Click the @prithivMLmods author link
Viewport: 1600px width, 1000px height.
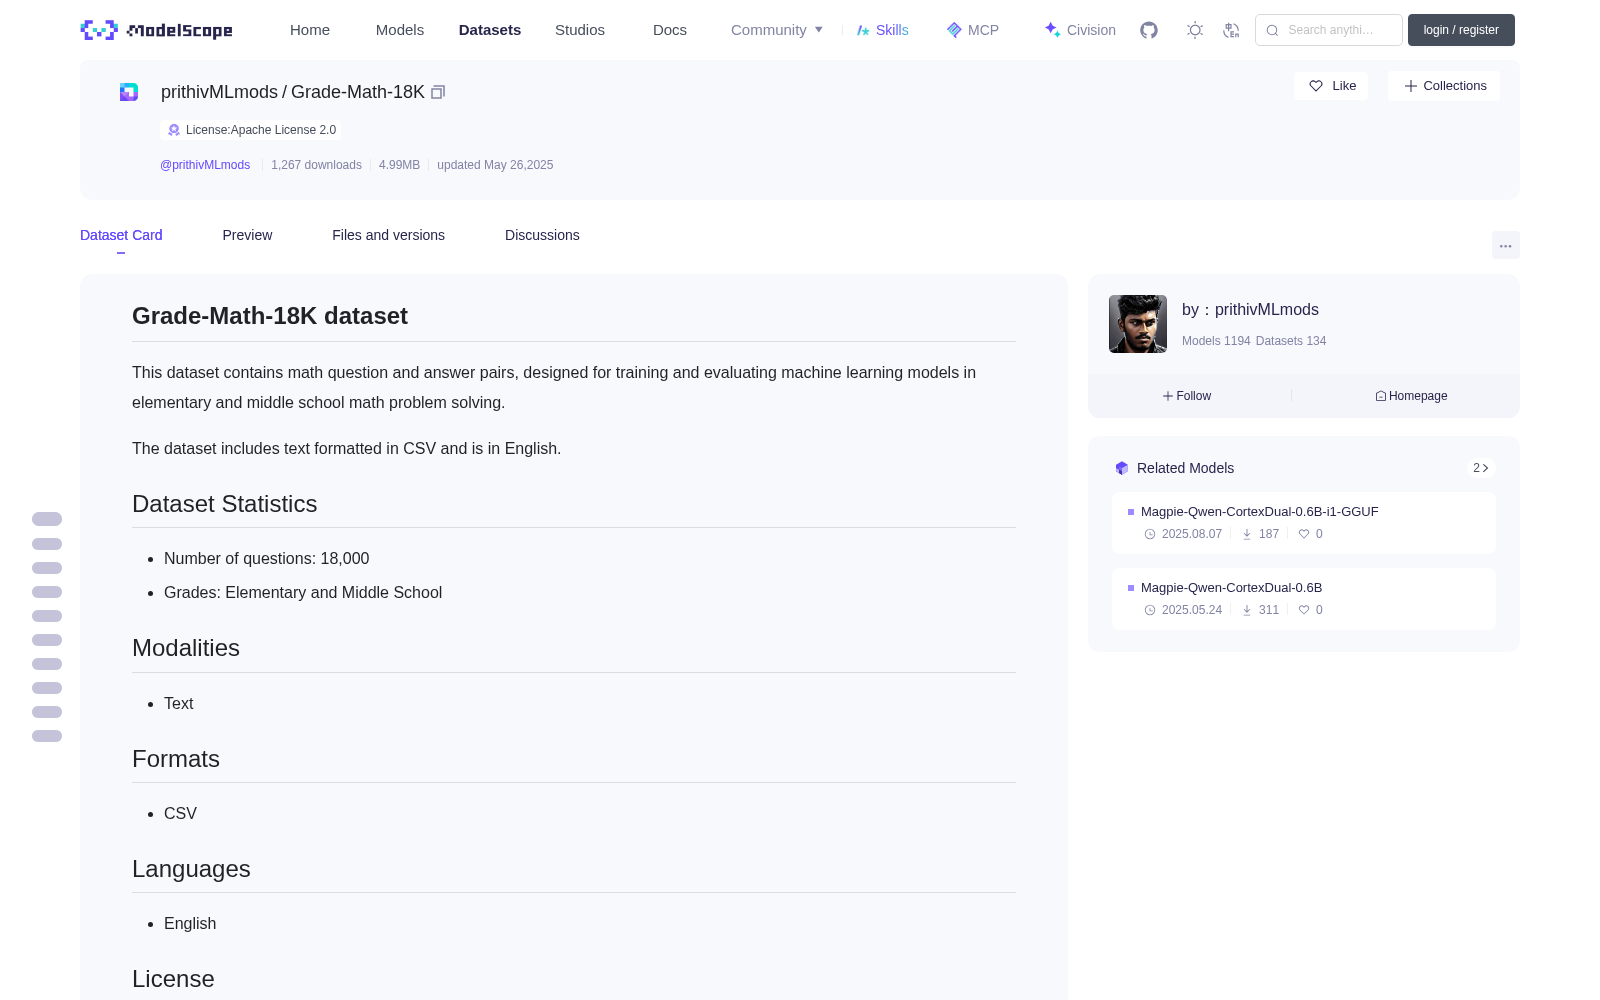[205, 165]
